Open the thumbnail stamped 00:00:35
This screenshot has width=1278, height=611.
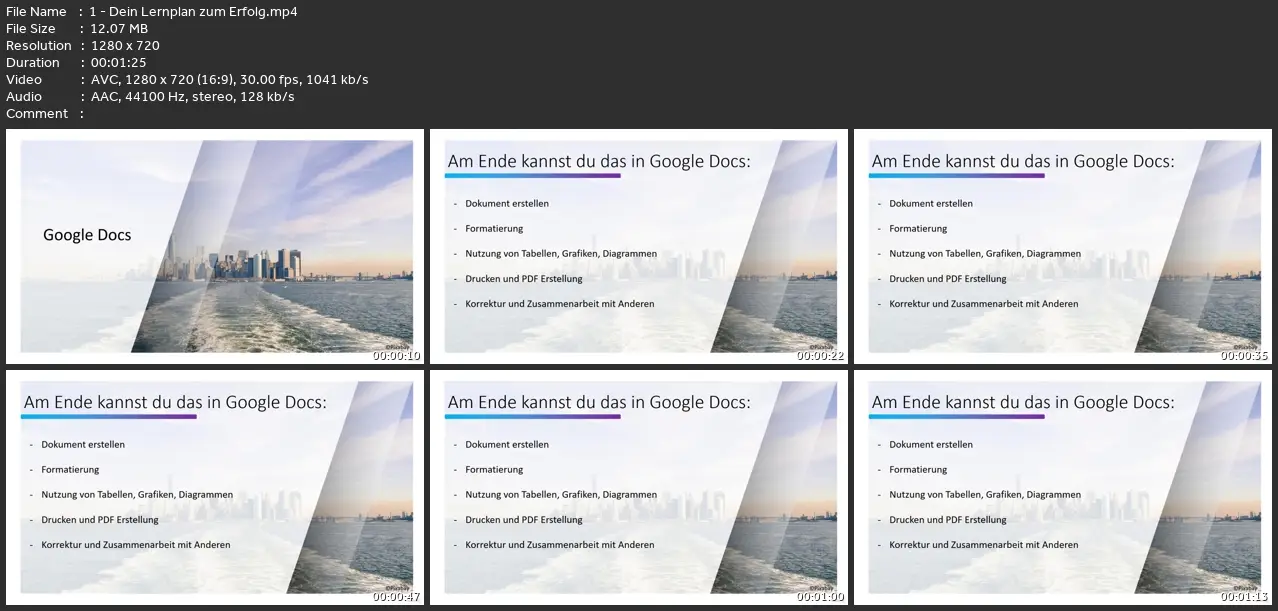click(1062, 246)
